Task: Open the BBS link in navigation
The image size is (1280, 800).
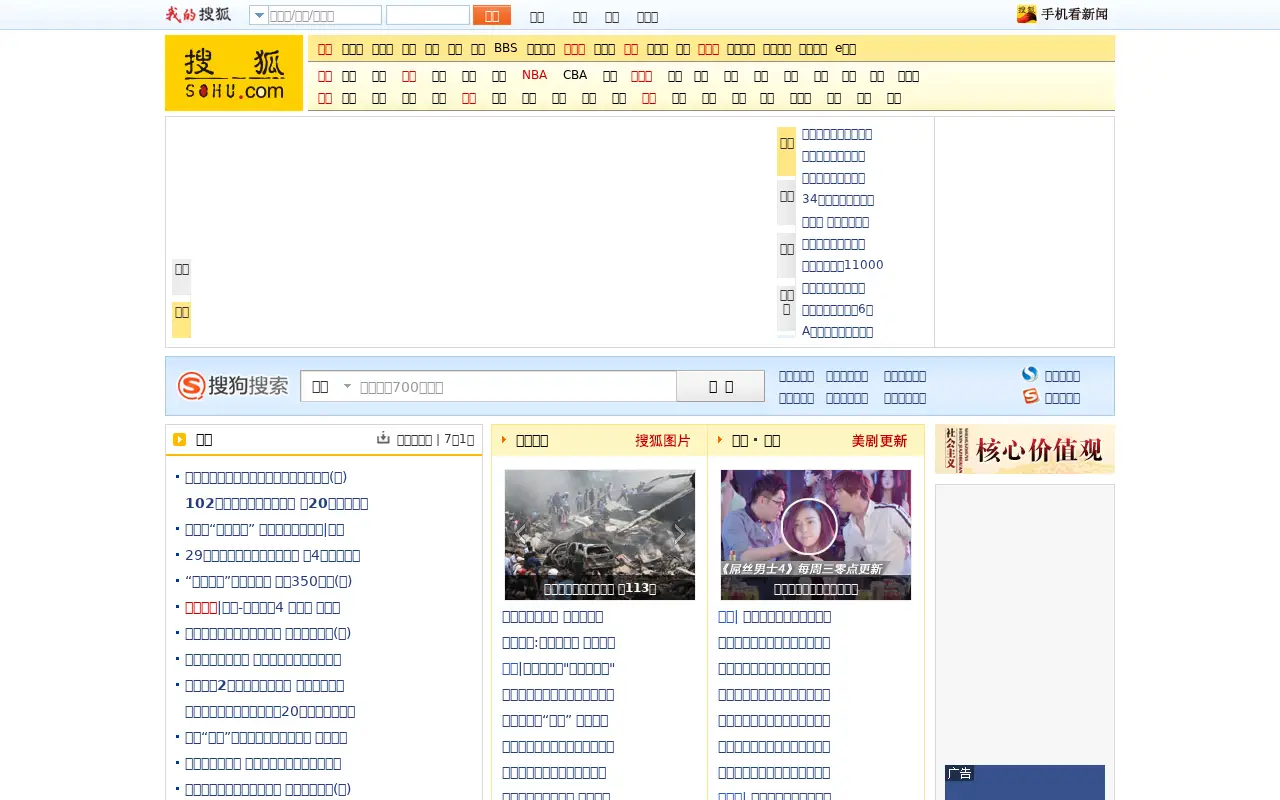Action: coord(506,48)
